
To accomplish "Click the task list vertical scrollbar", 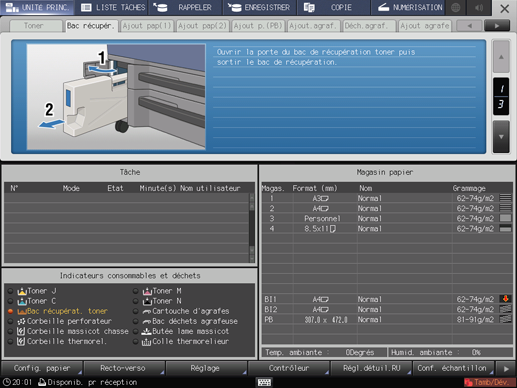I will pos(252,228).
